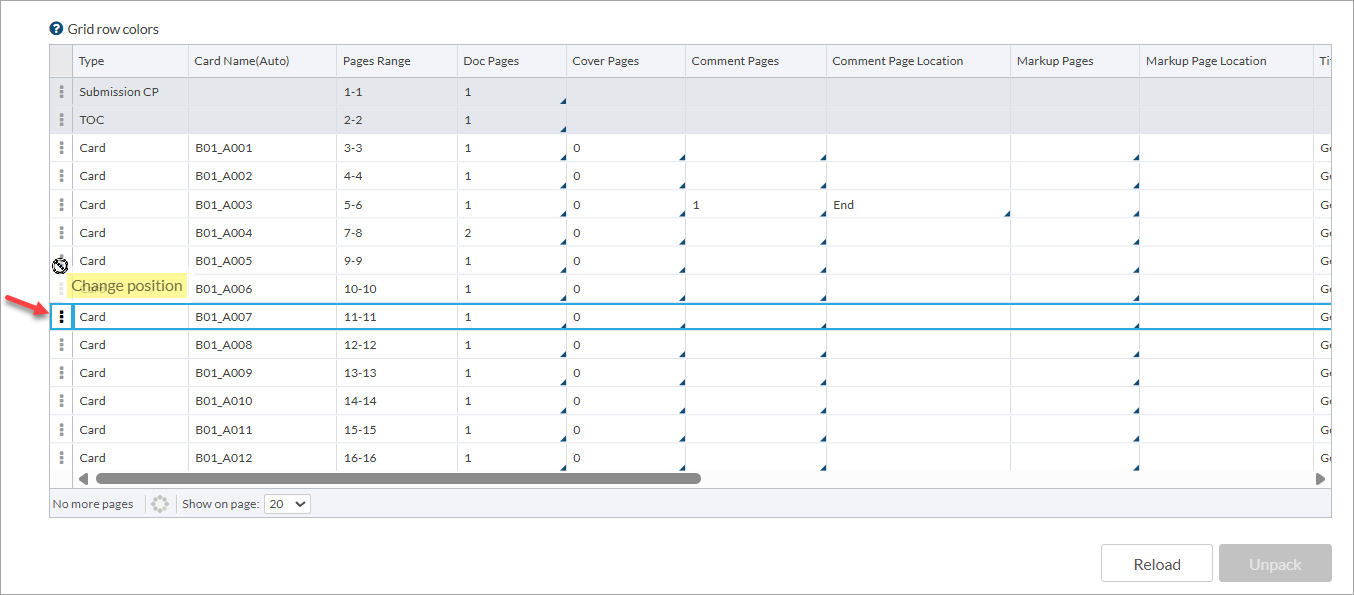Select the B01_A012 card name cell

click(x=262, y=458)
